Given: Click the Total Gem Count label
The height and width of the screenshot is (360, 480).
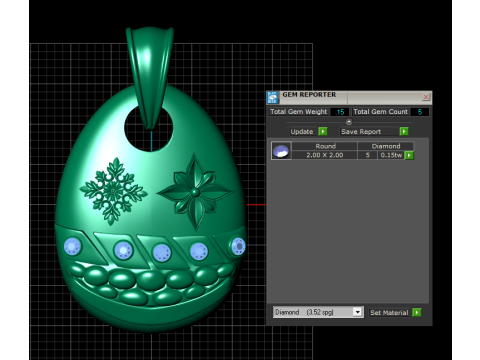Looking at the screenshot, I should (380, 112).
